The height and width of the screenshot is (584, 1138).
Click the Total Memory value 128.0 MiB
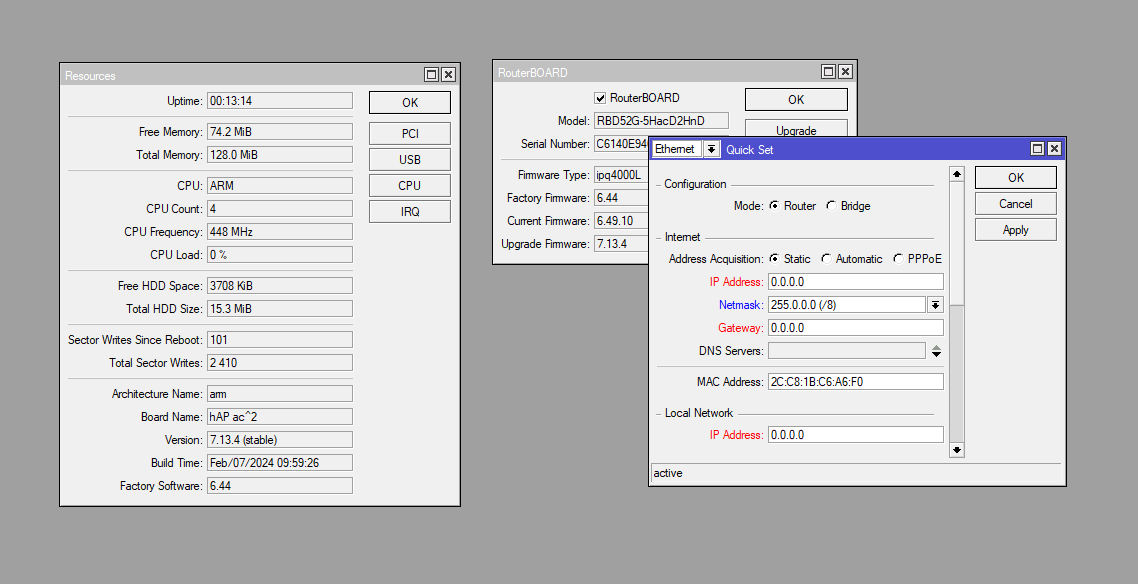coord(279,155)
